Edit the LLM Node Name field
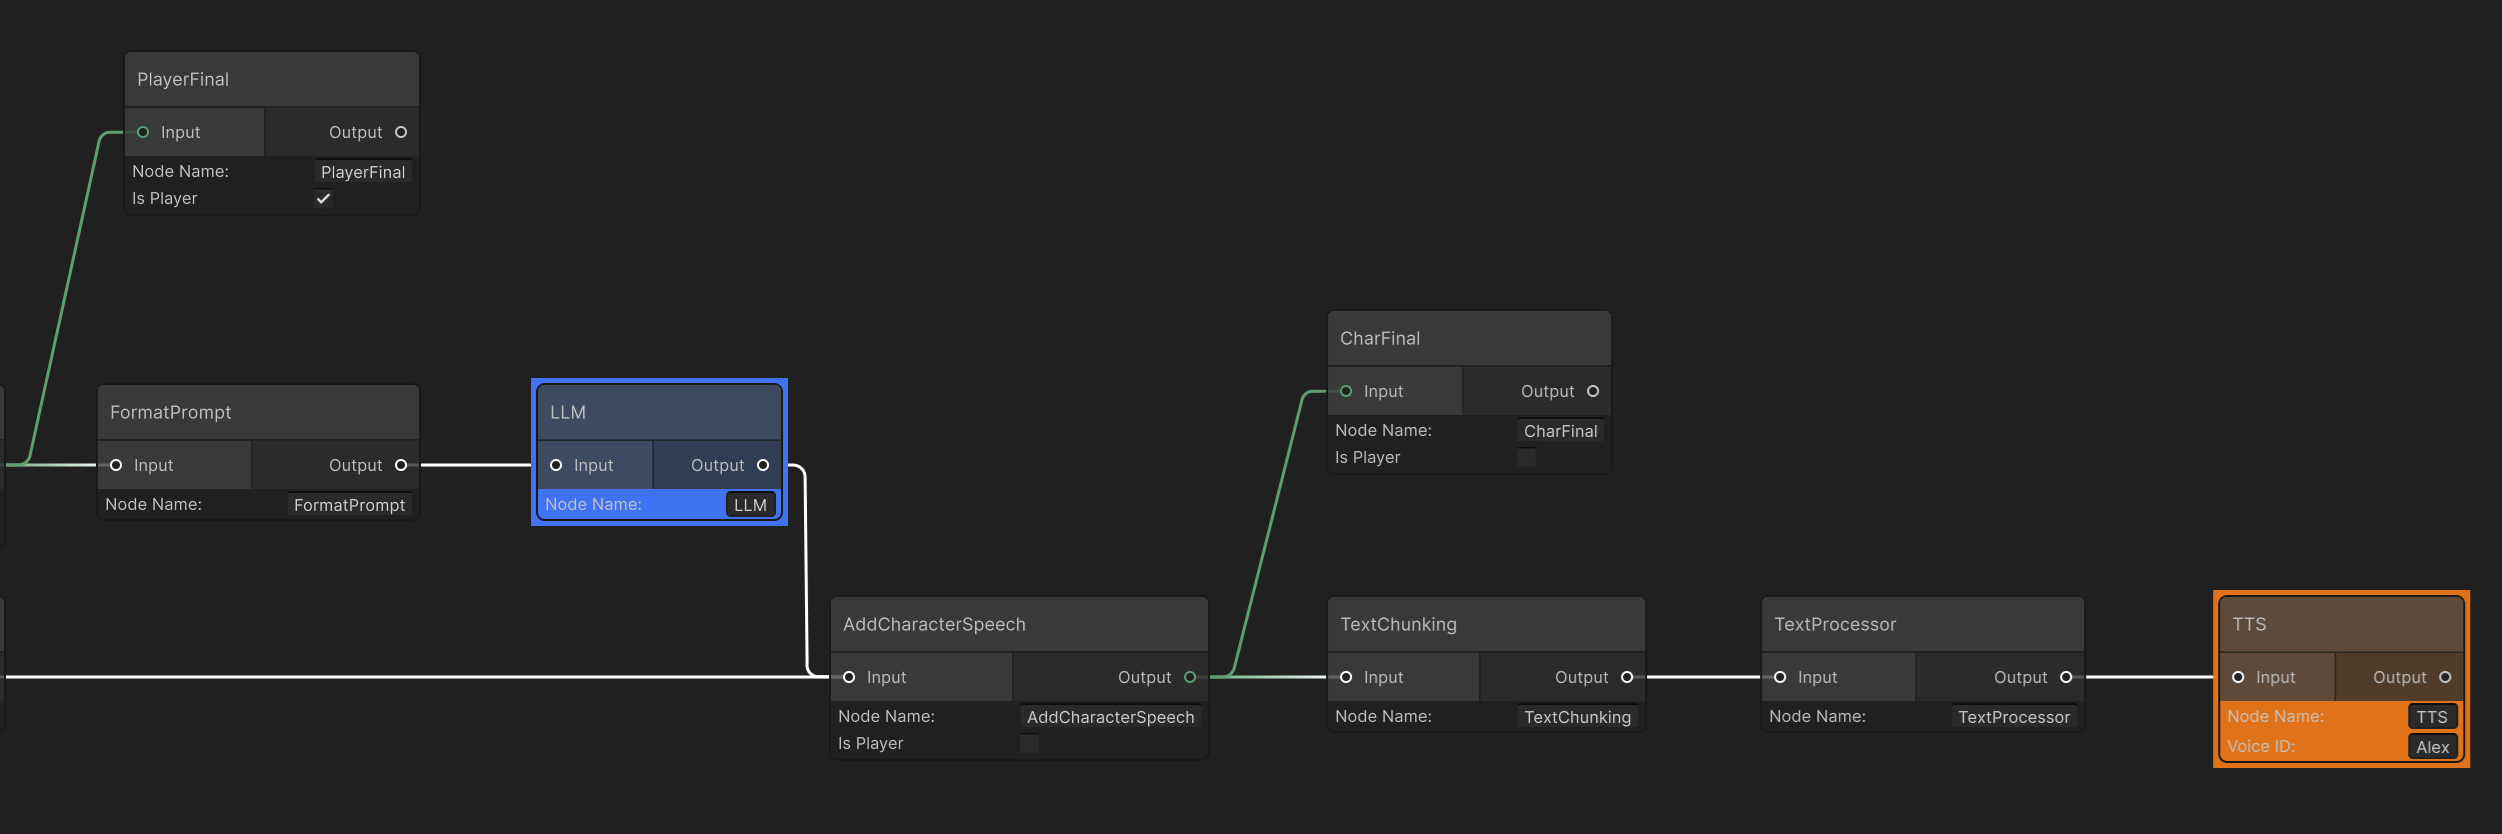 tap(750, 505)
